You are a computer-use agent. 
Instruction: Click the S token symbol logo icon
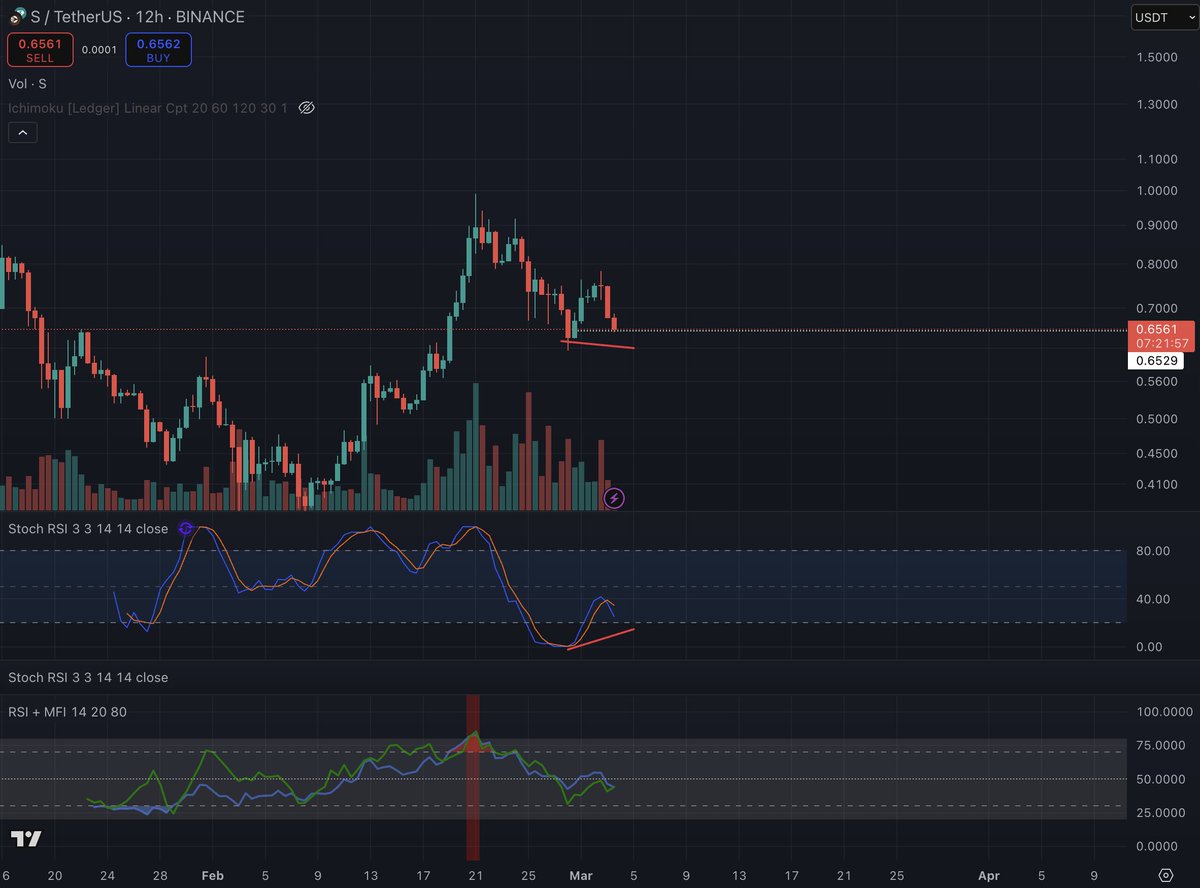point(17,16)
